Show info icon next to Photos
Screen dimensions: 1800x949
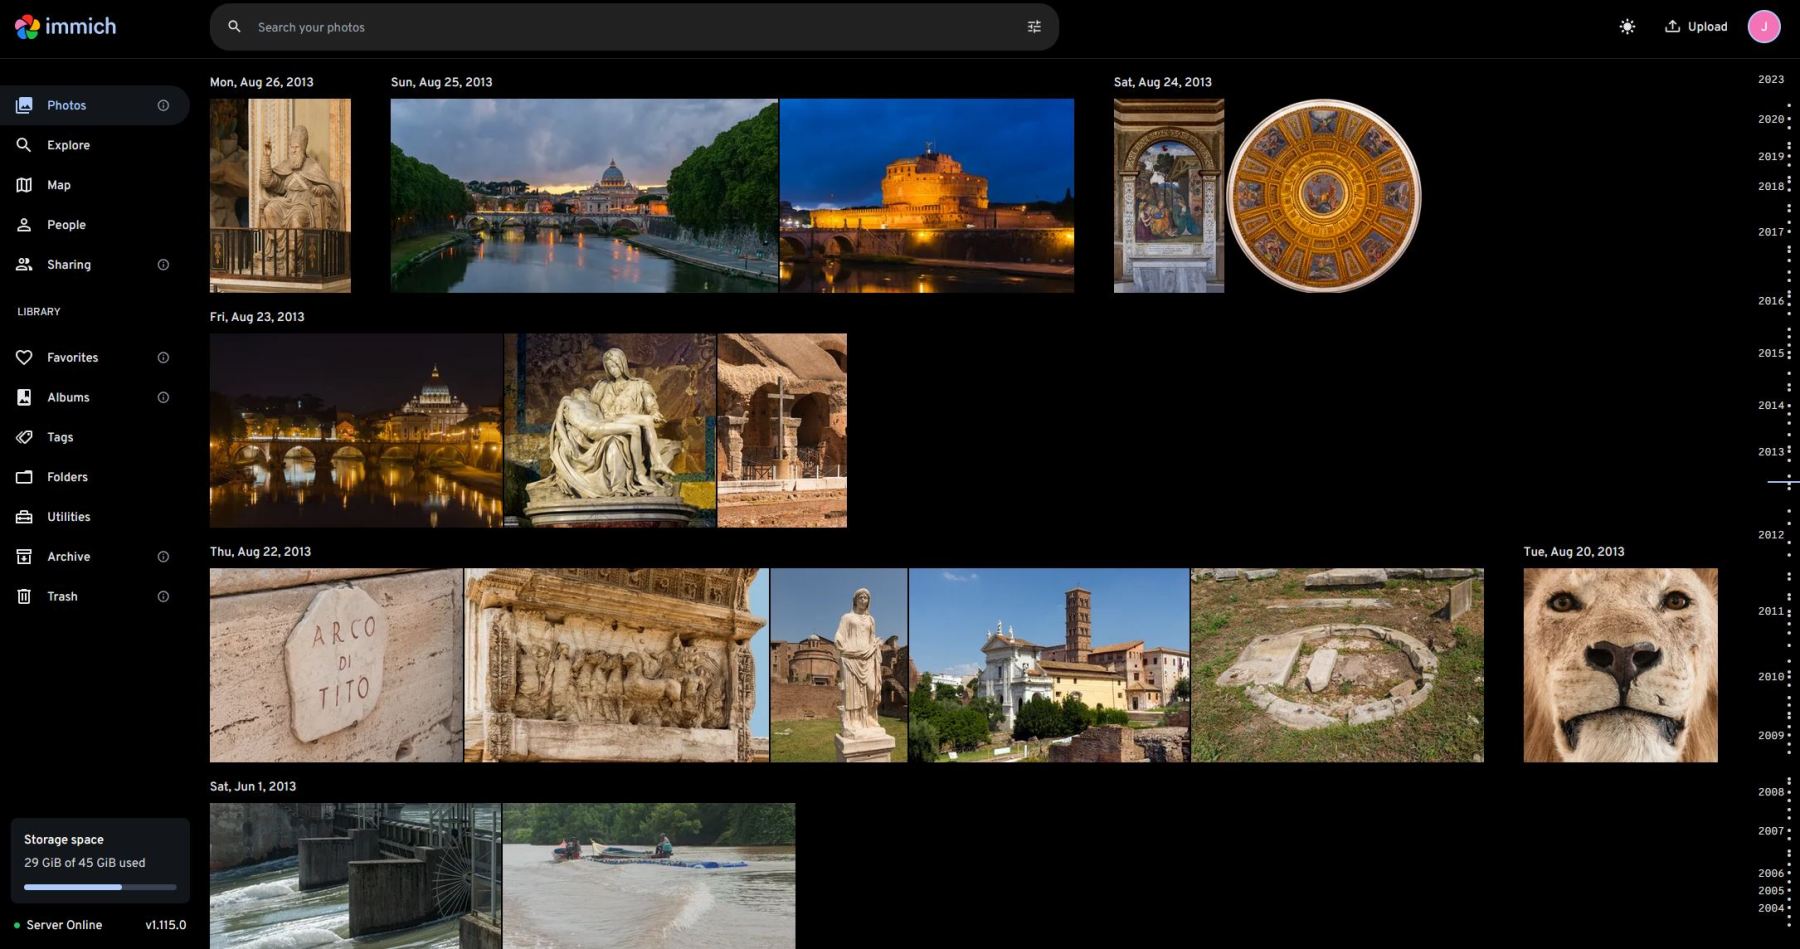[x=163, y=105]
